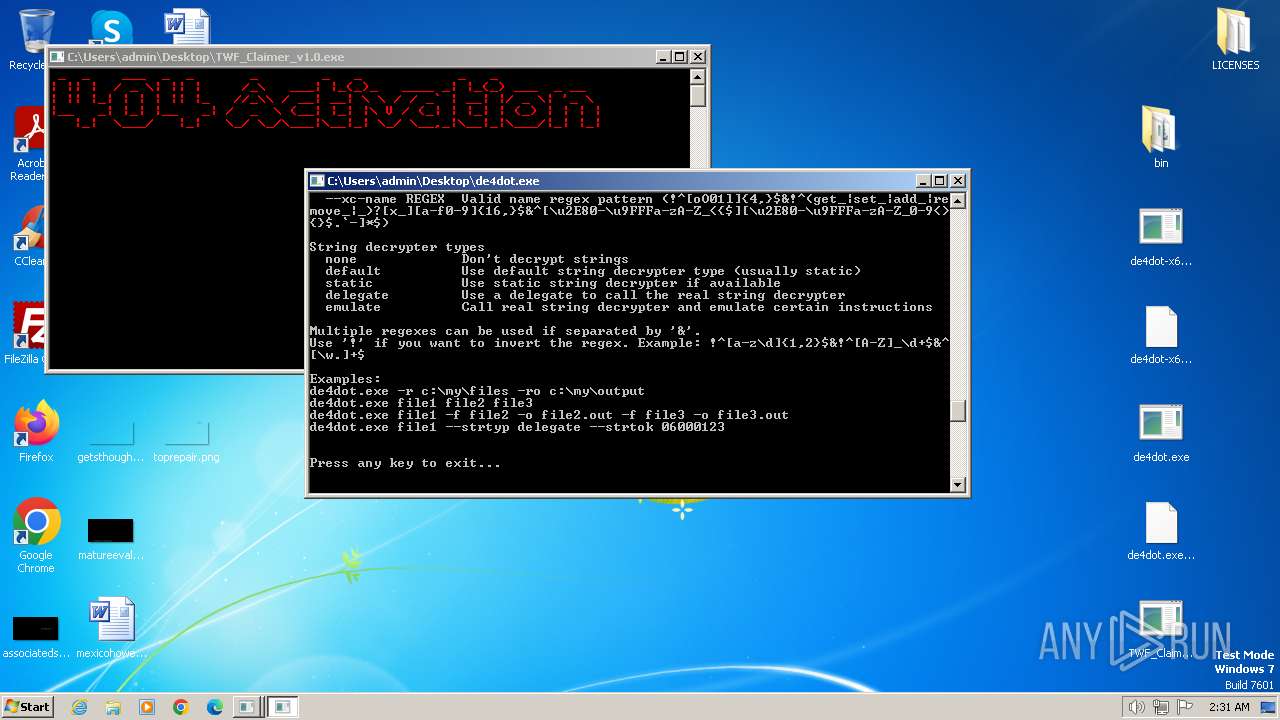1280x720 pixels.
Task: Select the de4dot.exe desktop icon
Action: coord(1161,432)
